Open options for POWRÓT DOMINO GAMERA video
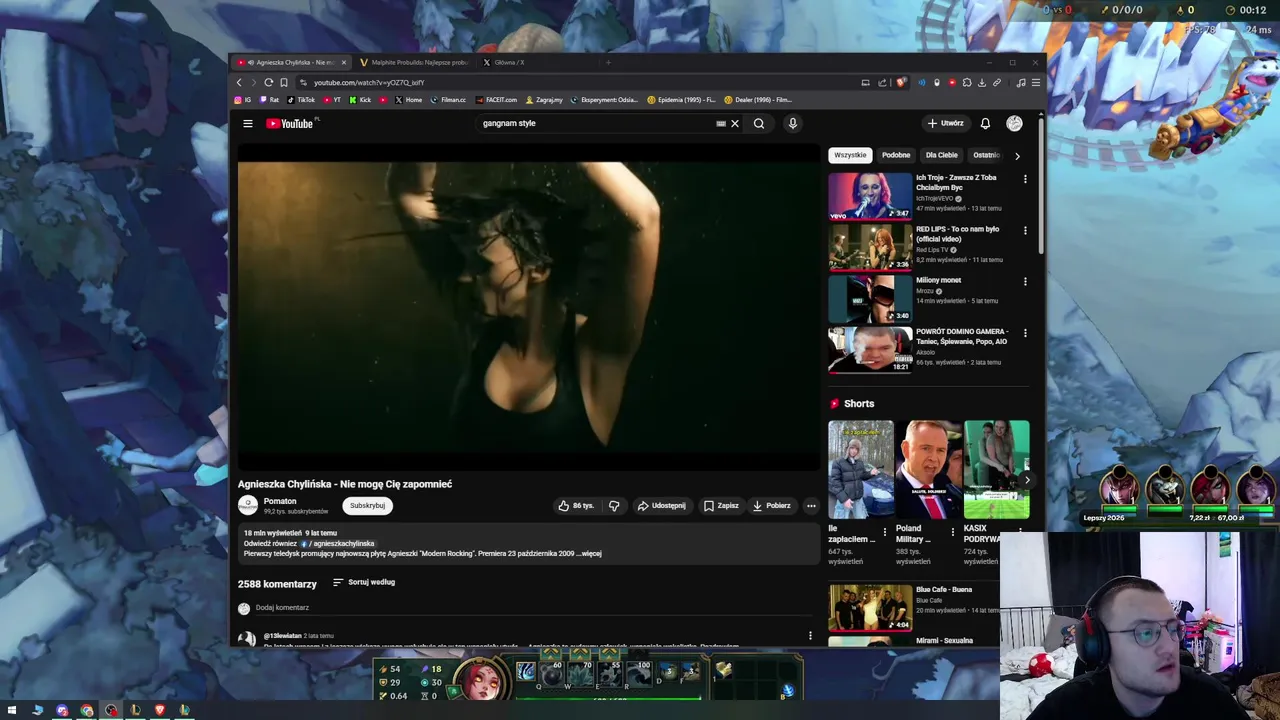 coord(1024,333)
